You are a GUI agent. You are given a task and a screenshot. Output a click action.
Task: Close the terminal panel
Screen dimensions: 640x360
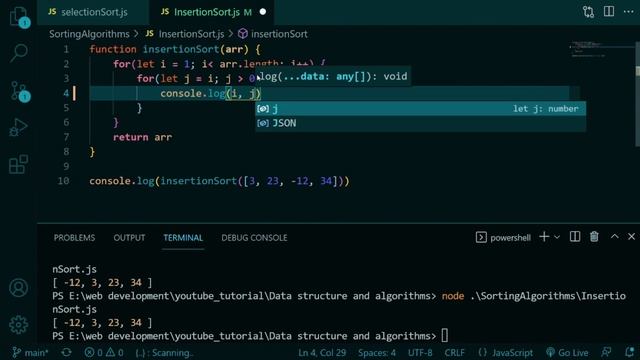(x=631, y=237)
